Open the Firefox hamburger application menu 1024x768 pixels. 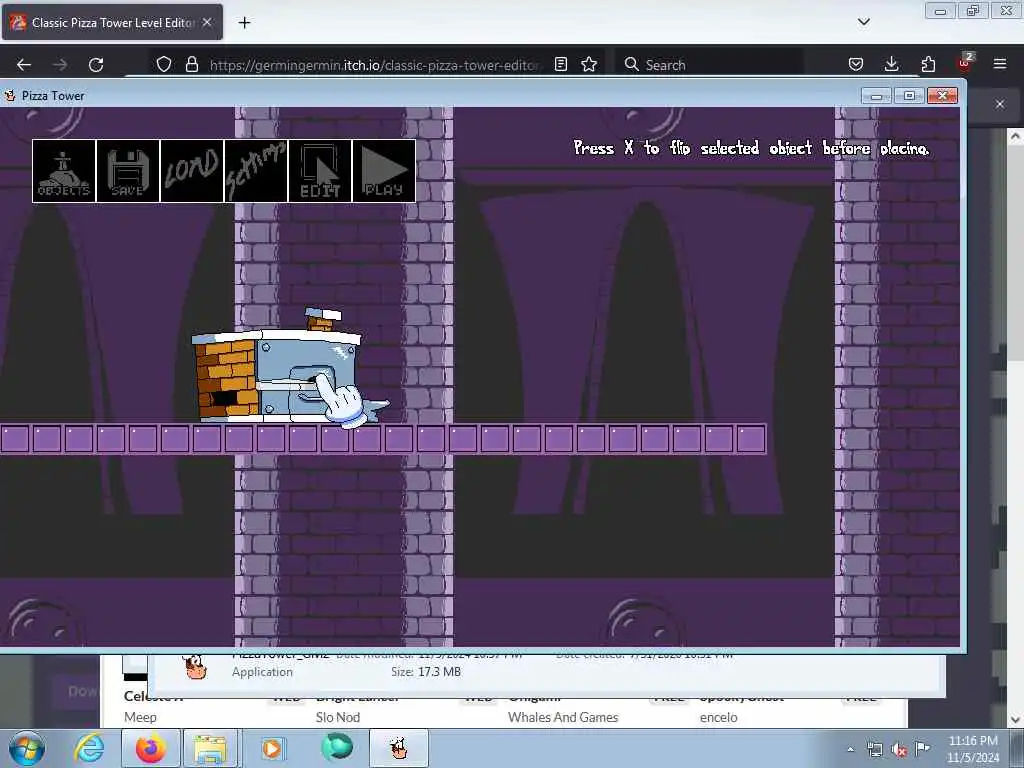pyautogui.click(x=1000, y=64)
